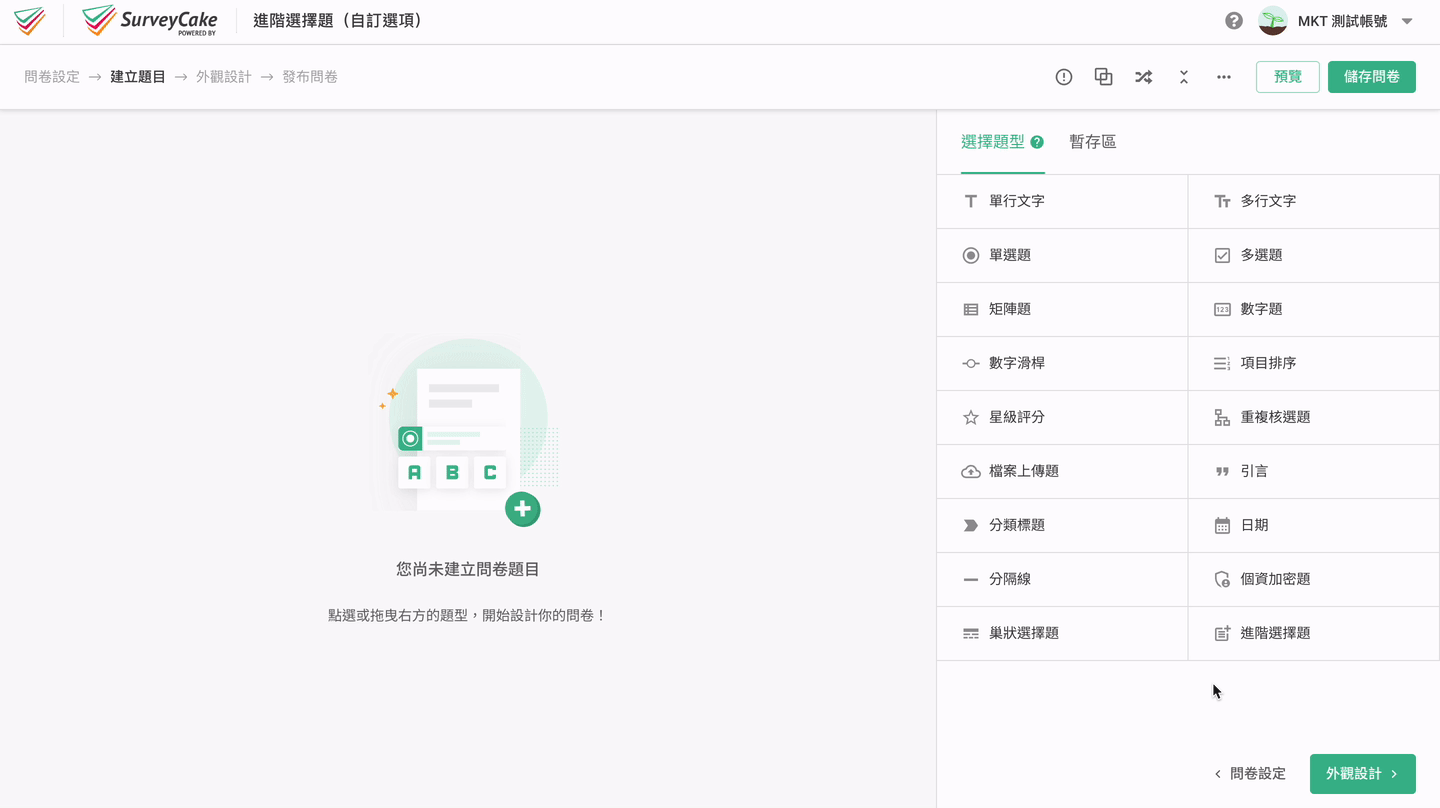
Task: Click the help question mark icon
Action: point(1234,21)
